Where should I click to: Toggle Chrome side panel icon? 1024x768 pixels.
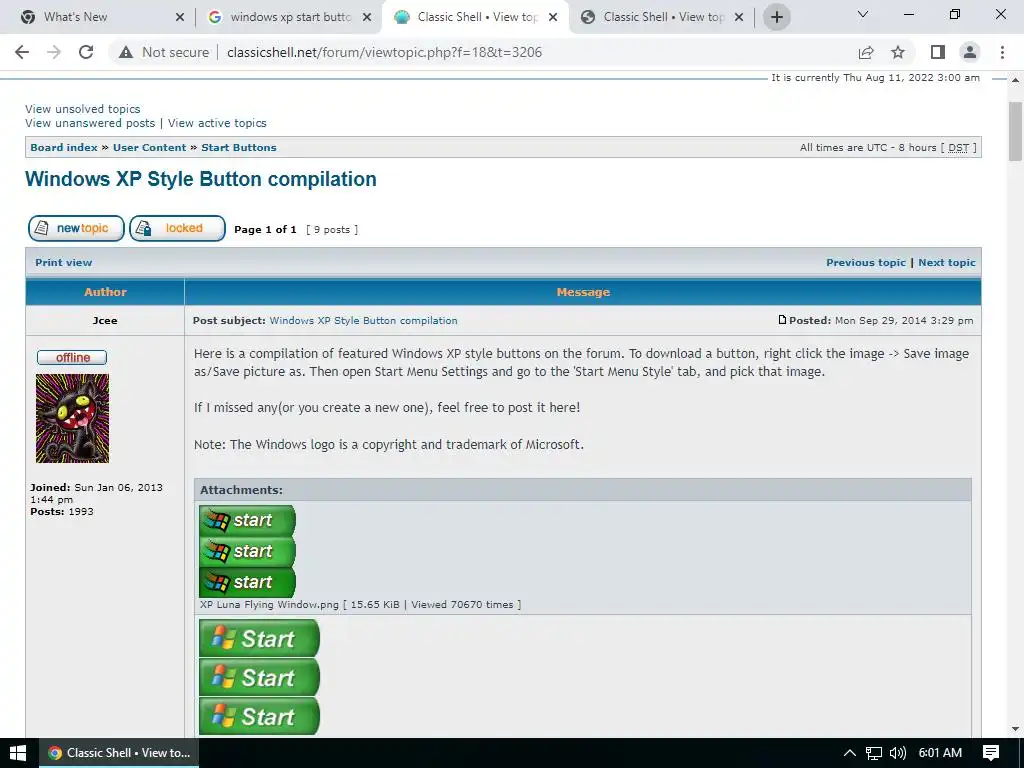(x=938, y=52)
